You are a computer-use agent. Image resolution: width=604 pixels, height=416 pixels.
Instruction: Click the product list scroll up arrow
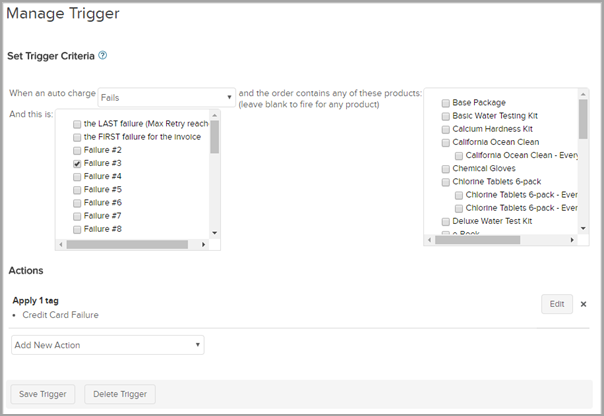click(x=583, y=94)
